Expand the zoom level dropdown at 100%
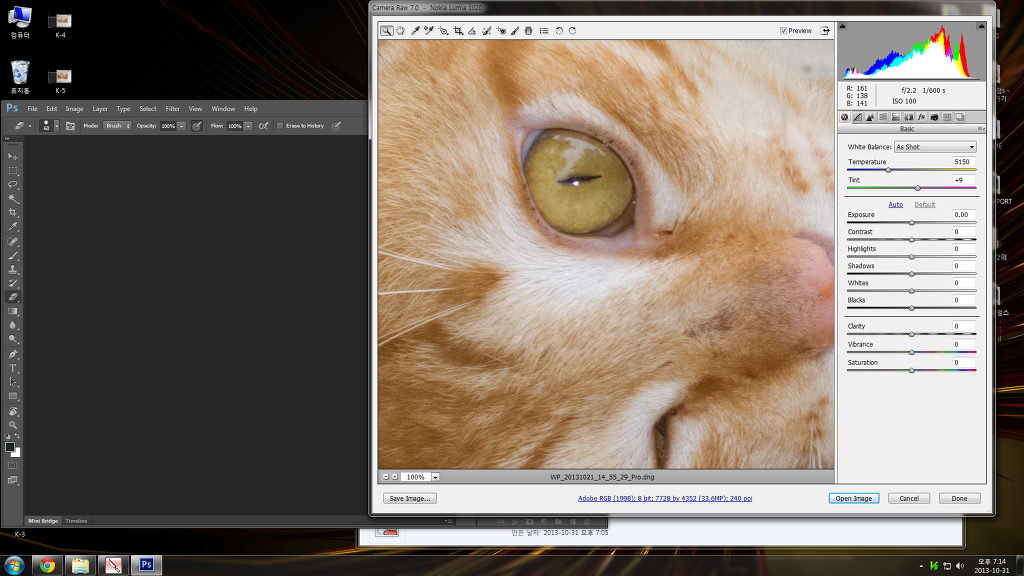The height and width of the screenshot is (576, 1024). point(436,477)
